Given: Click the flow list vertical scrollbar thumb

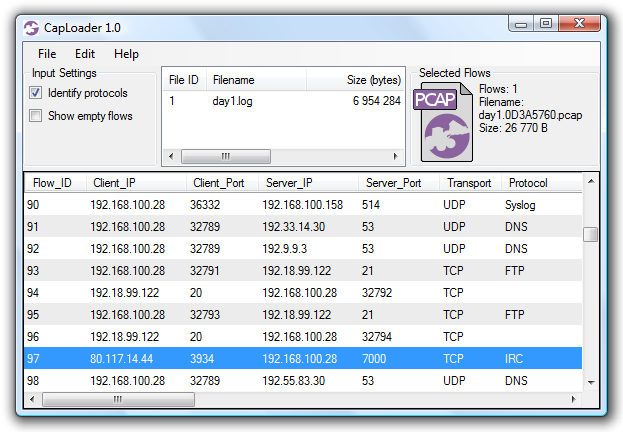Looking at the screenshot, I should pos(591,234).
